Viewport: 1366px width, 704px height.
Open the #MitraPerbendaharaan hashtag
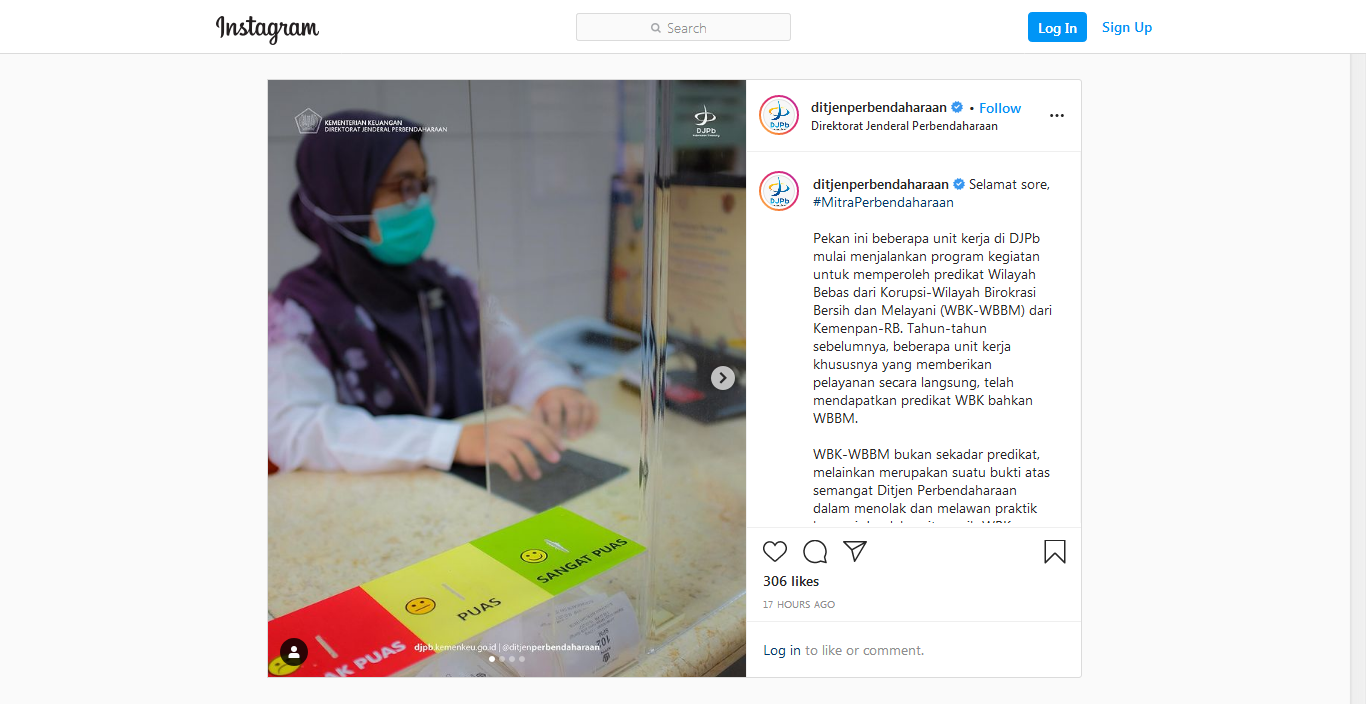883,202
